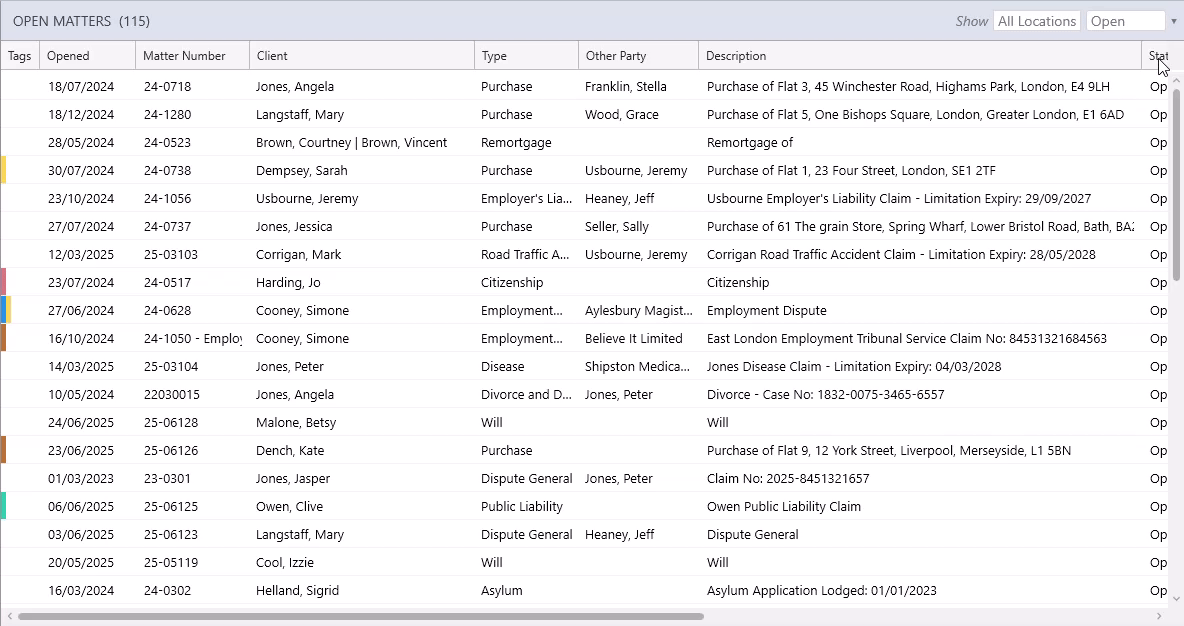Sort by the Other Party column header

(639, 56)
